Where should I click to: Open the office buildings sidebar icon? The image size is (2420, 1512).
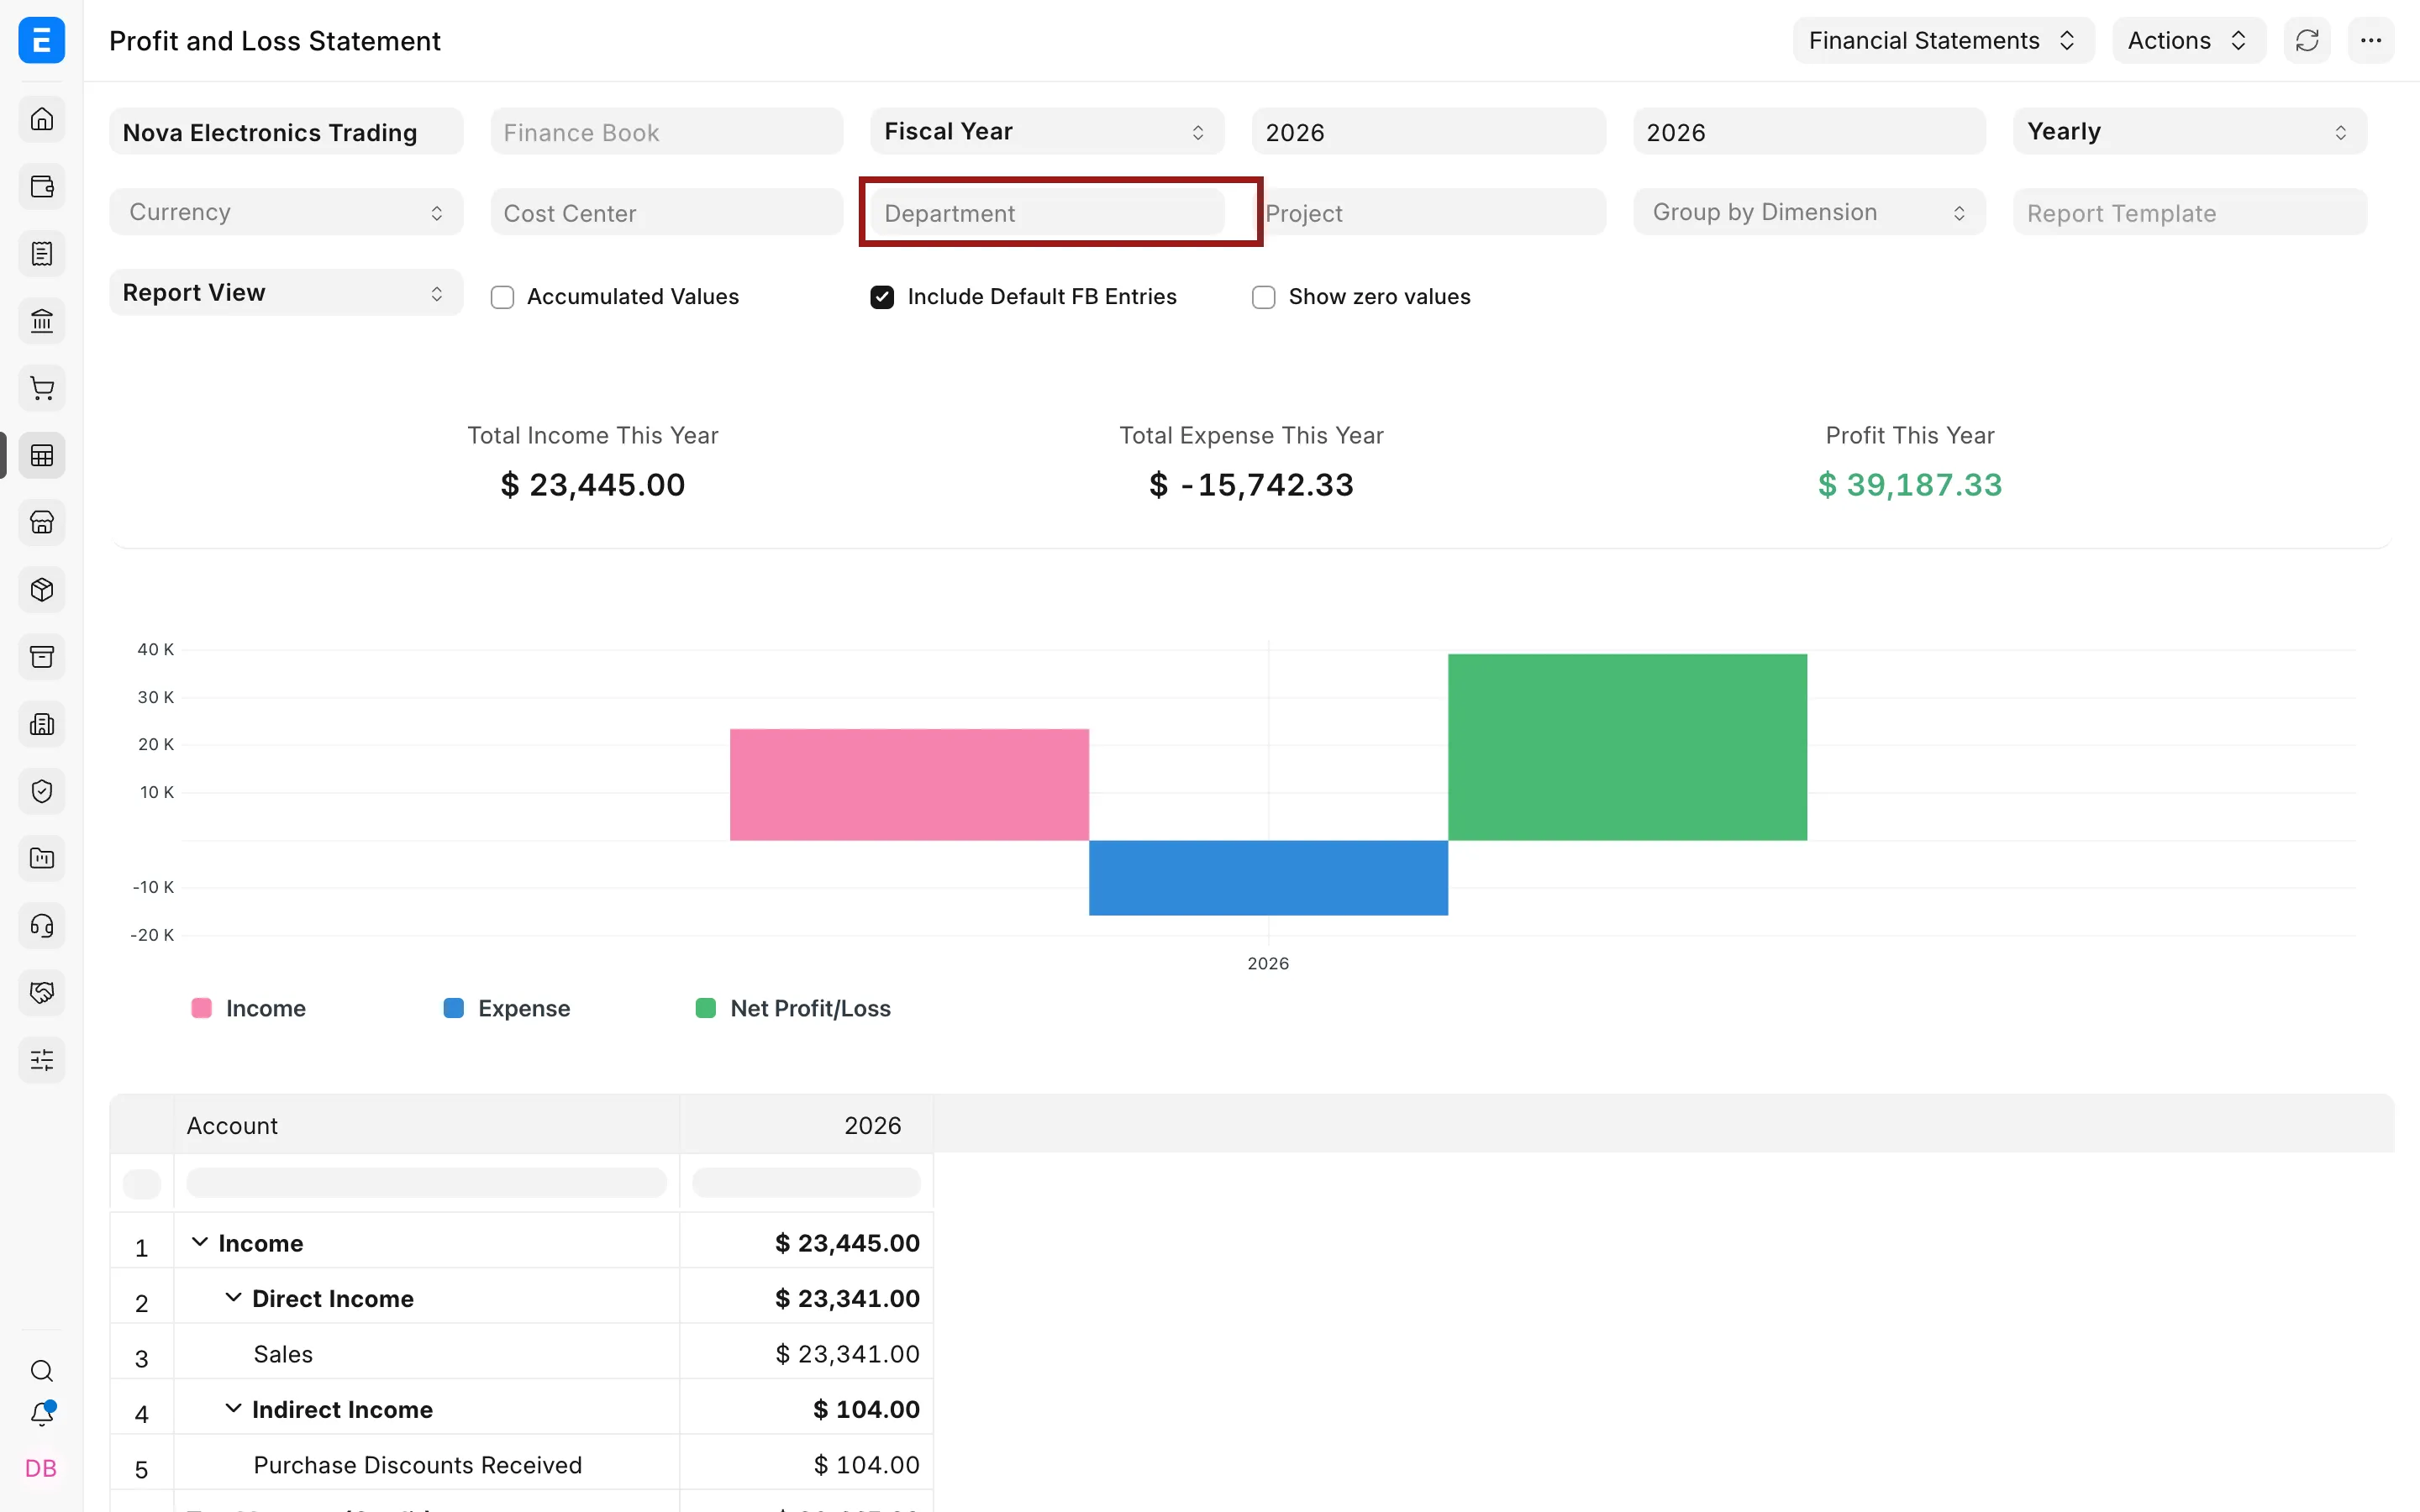[41, 724]
